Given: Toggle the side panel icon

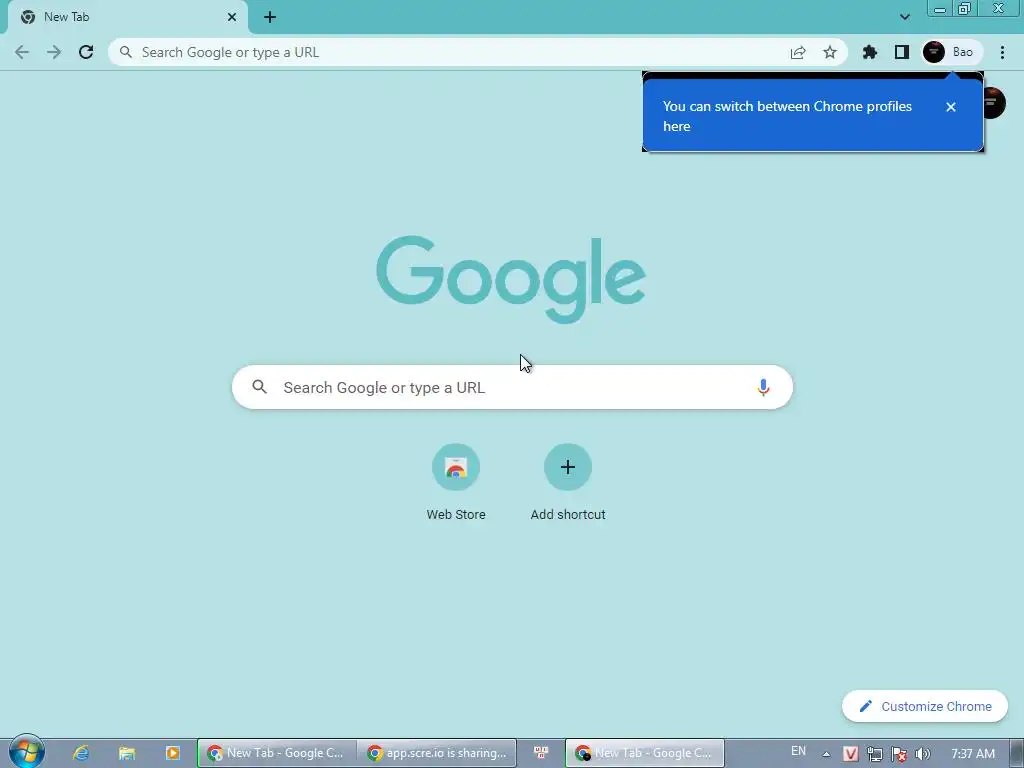Looking at the screenshot, I should pos(902,52).
